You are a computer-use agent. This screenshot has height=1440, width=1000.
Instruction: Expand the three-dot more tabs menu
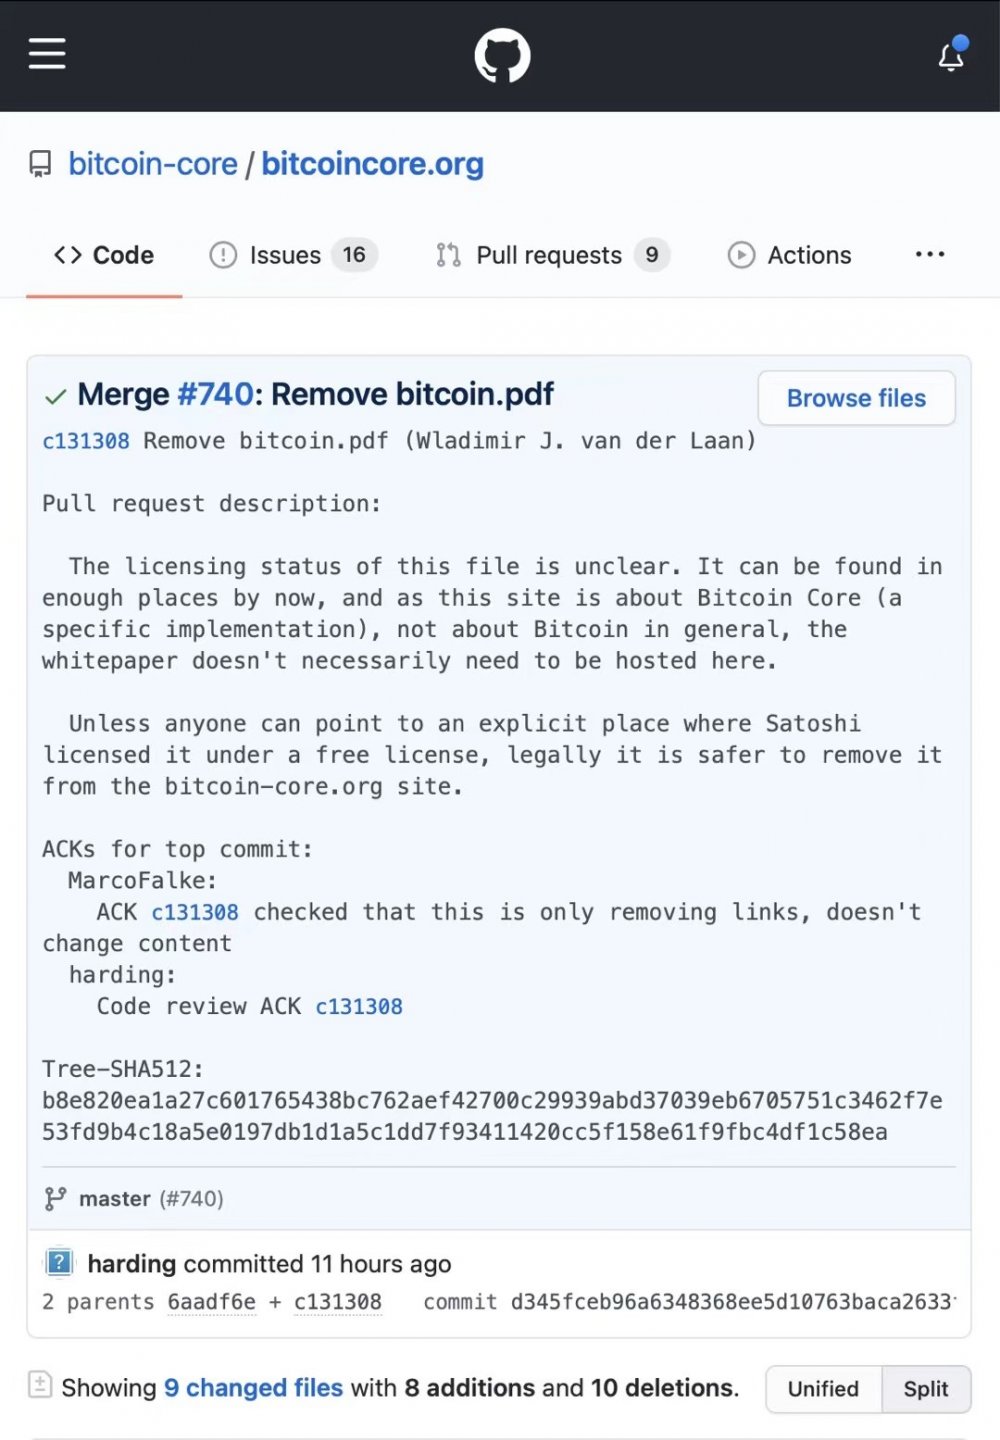(930, 255)
